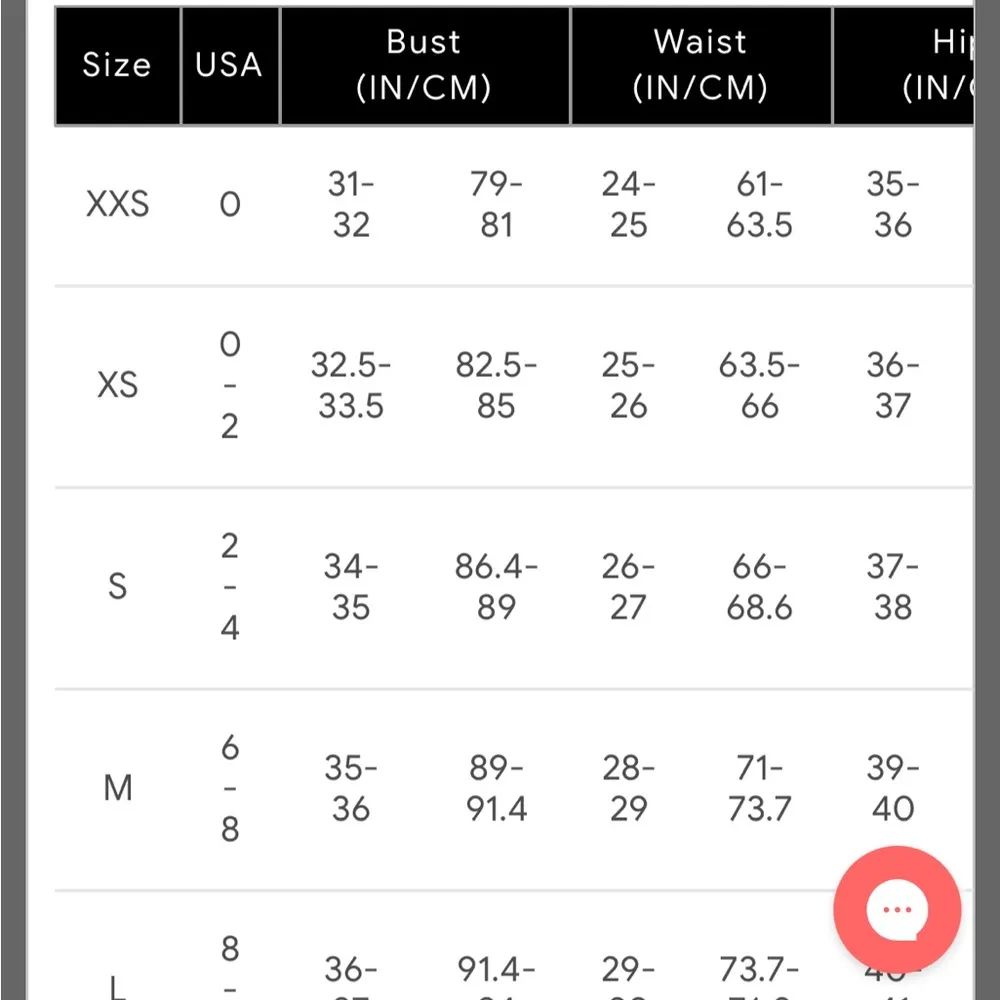Viewport: 1000px width, 1000px height.
Task: Click the 86.4-89 bust centimeters cell
Action: pos(496,587)
